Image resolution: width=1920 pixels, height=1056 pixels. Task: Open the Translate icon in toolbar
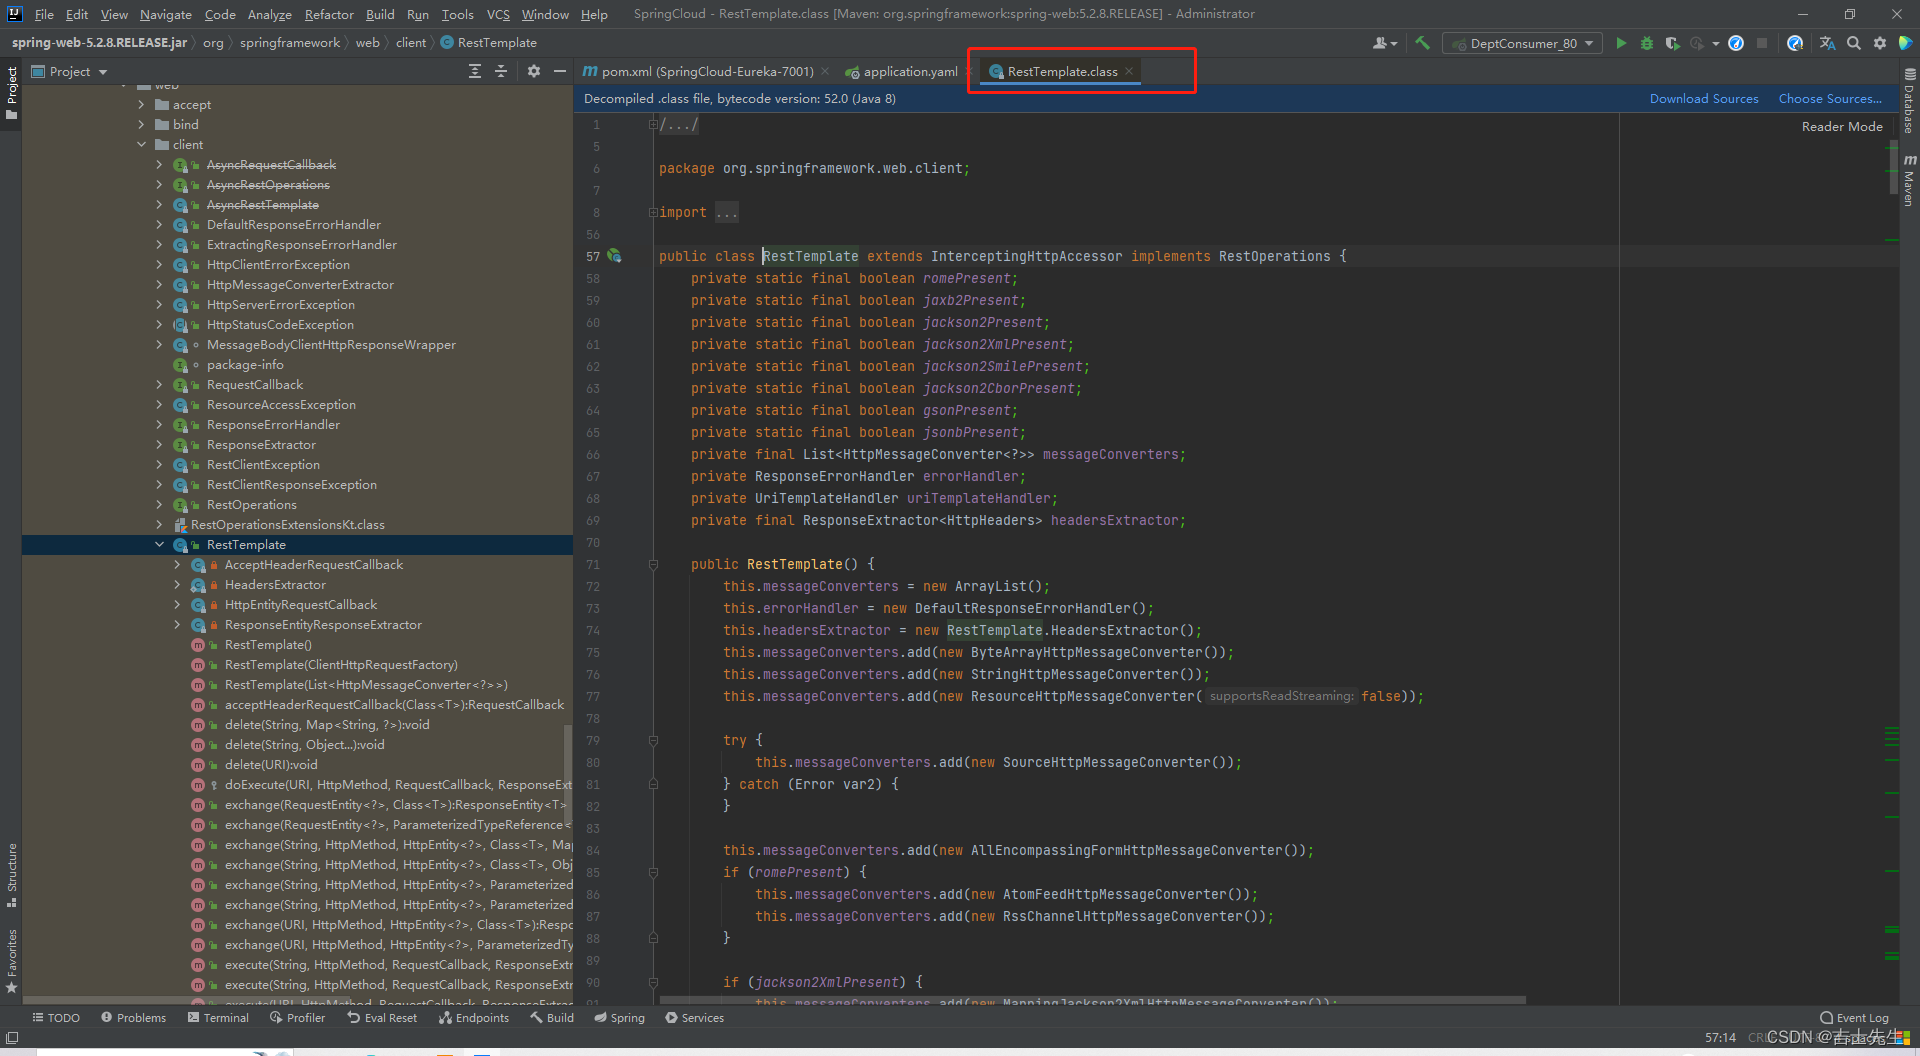(1827, 43)
